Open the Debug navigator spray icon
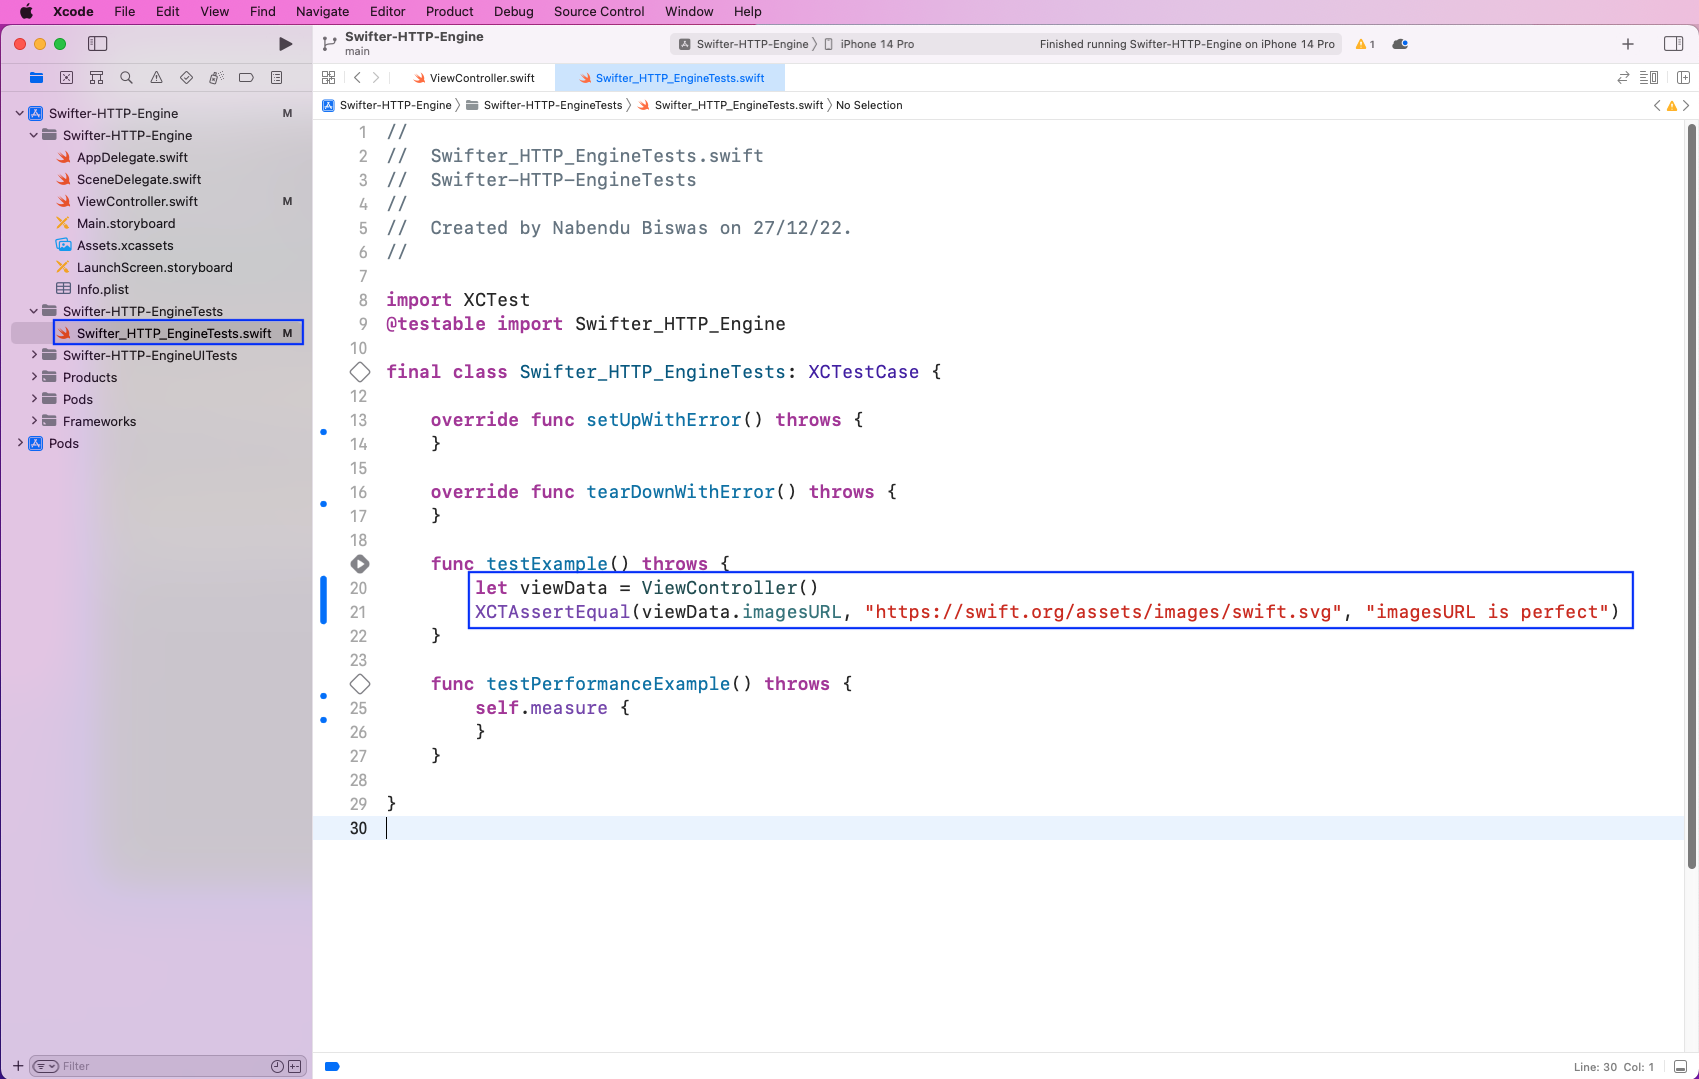 216,77
